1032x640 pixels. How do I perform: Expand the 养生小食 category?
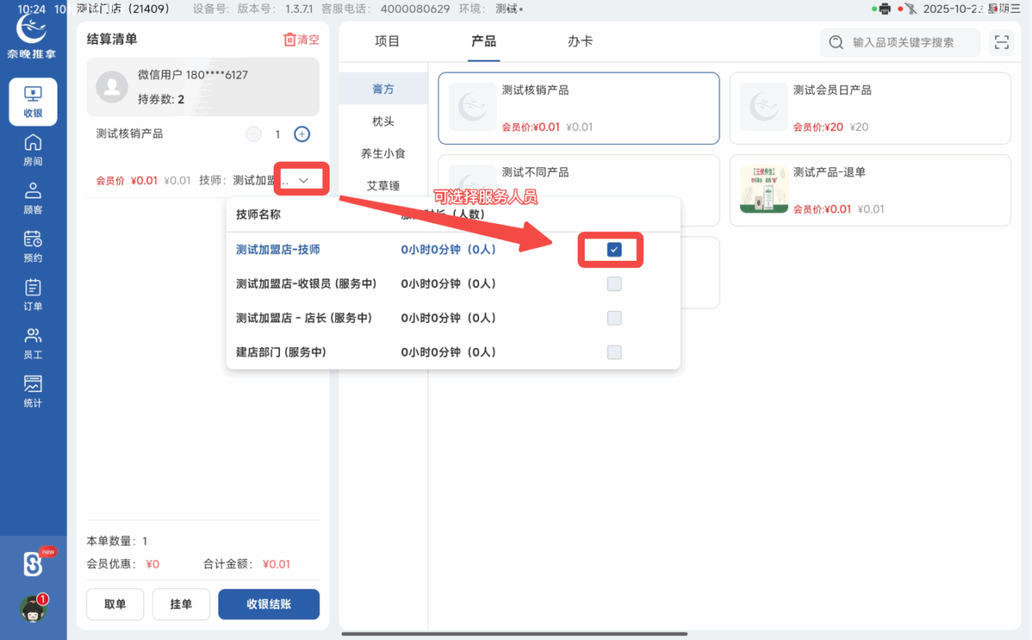click(383, 155)
